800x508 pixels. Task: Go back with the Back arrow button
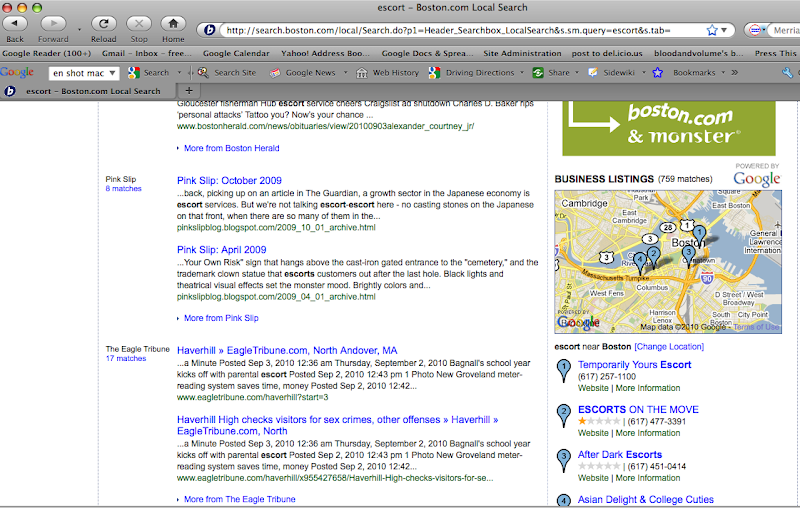(15, 23)
